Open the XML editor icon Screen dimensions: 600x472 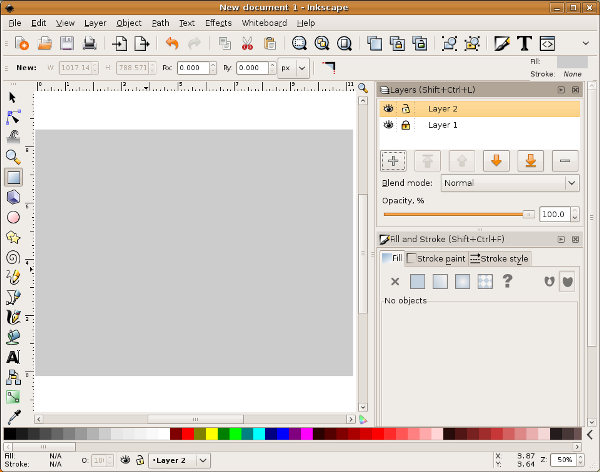coord(547,43)
